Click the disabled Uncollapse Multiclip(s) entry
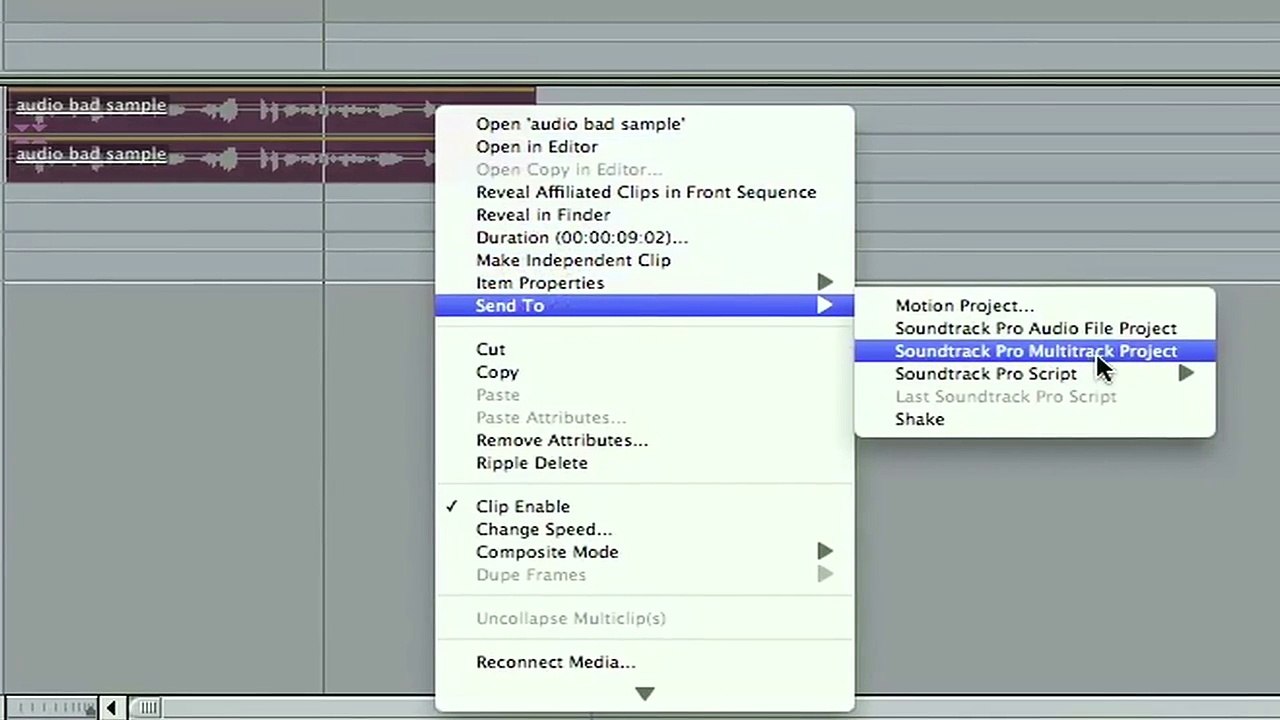Viewport: 1280px width, 720px height. (x=645, y=618)
